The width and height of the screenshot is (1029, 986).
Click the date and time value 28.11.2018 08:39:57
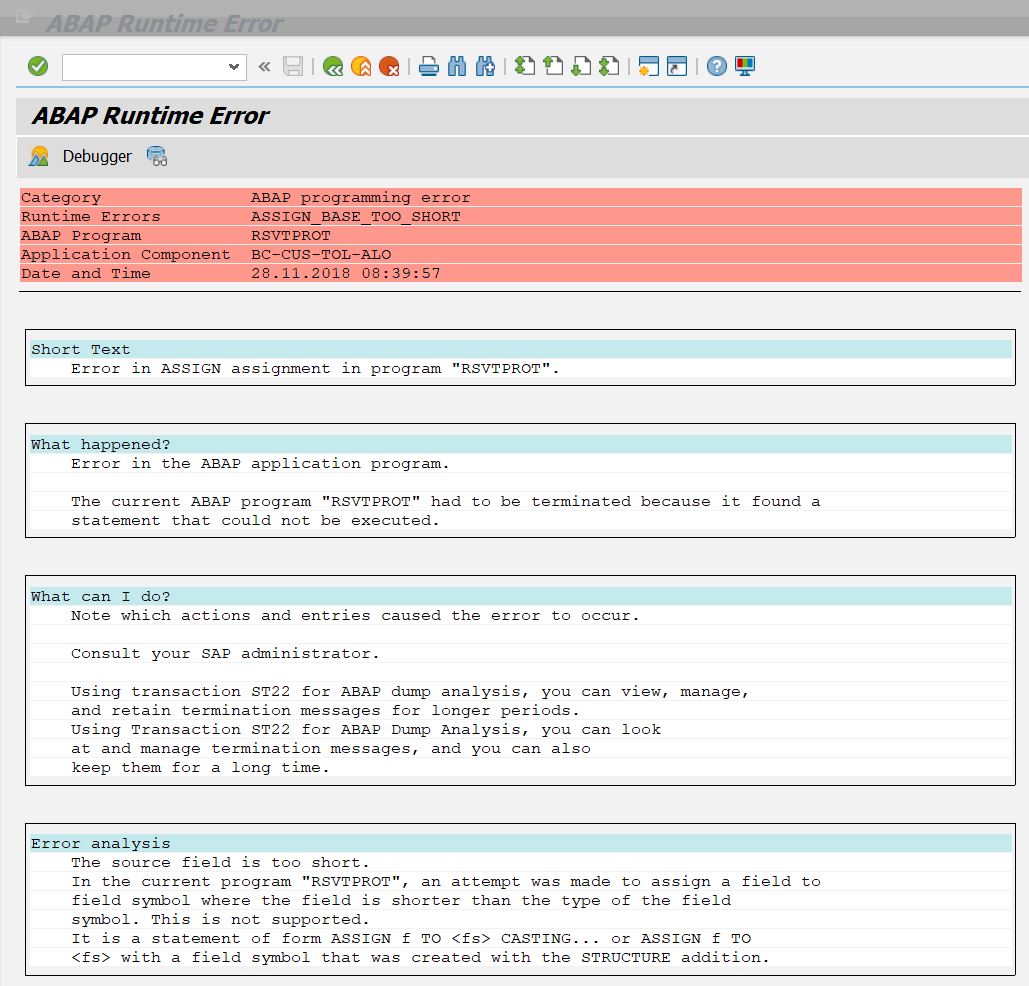click(x=346, y=273)
